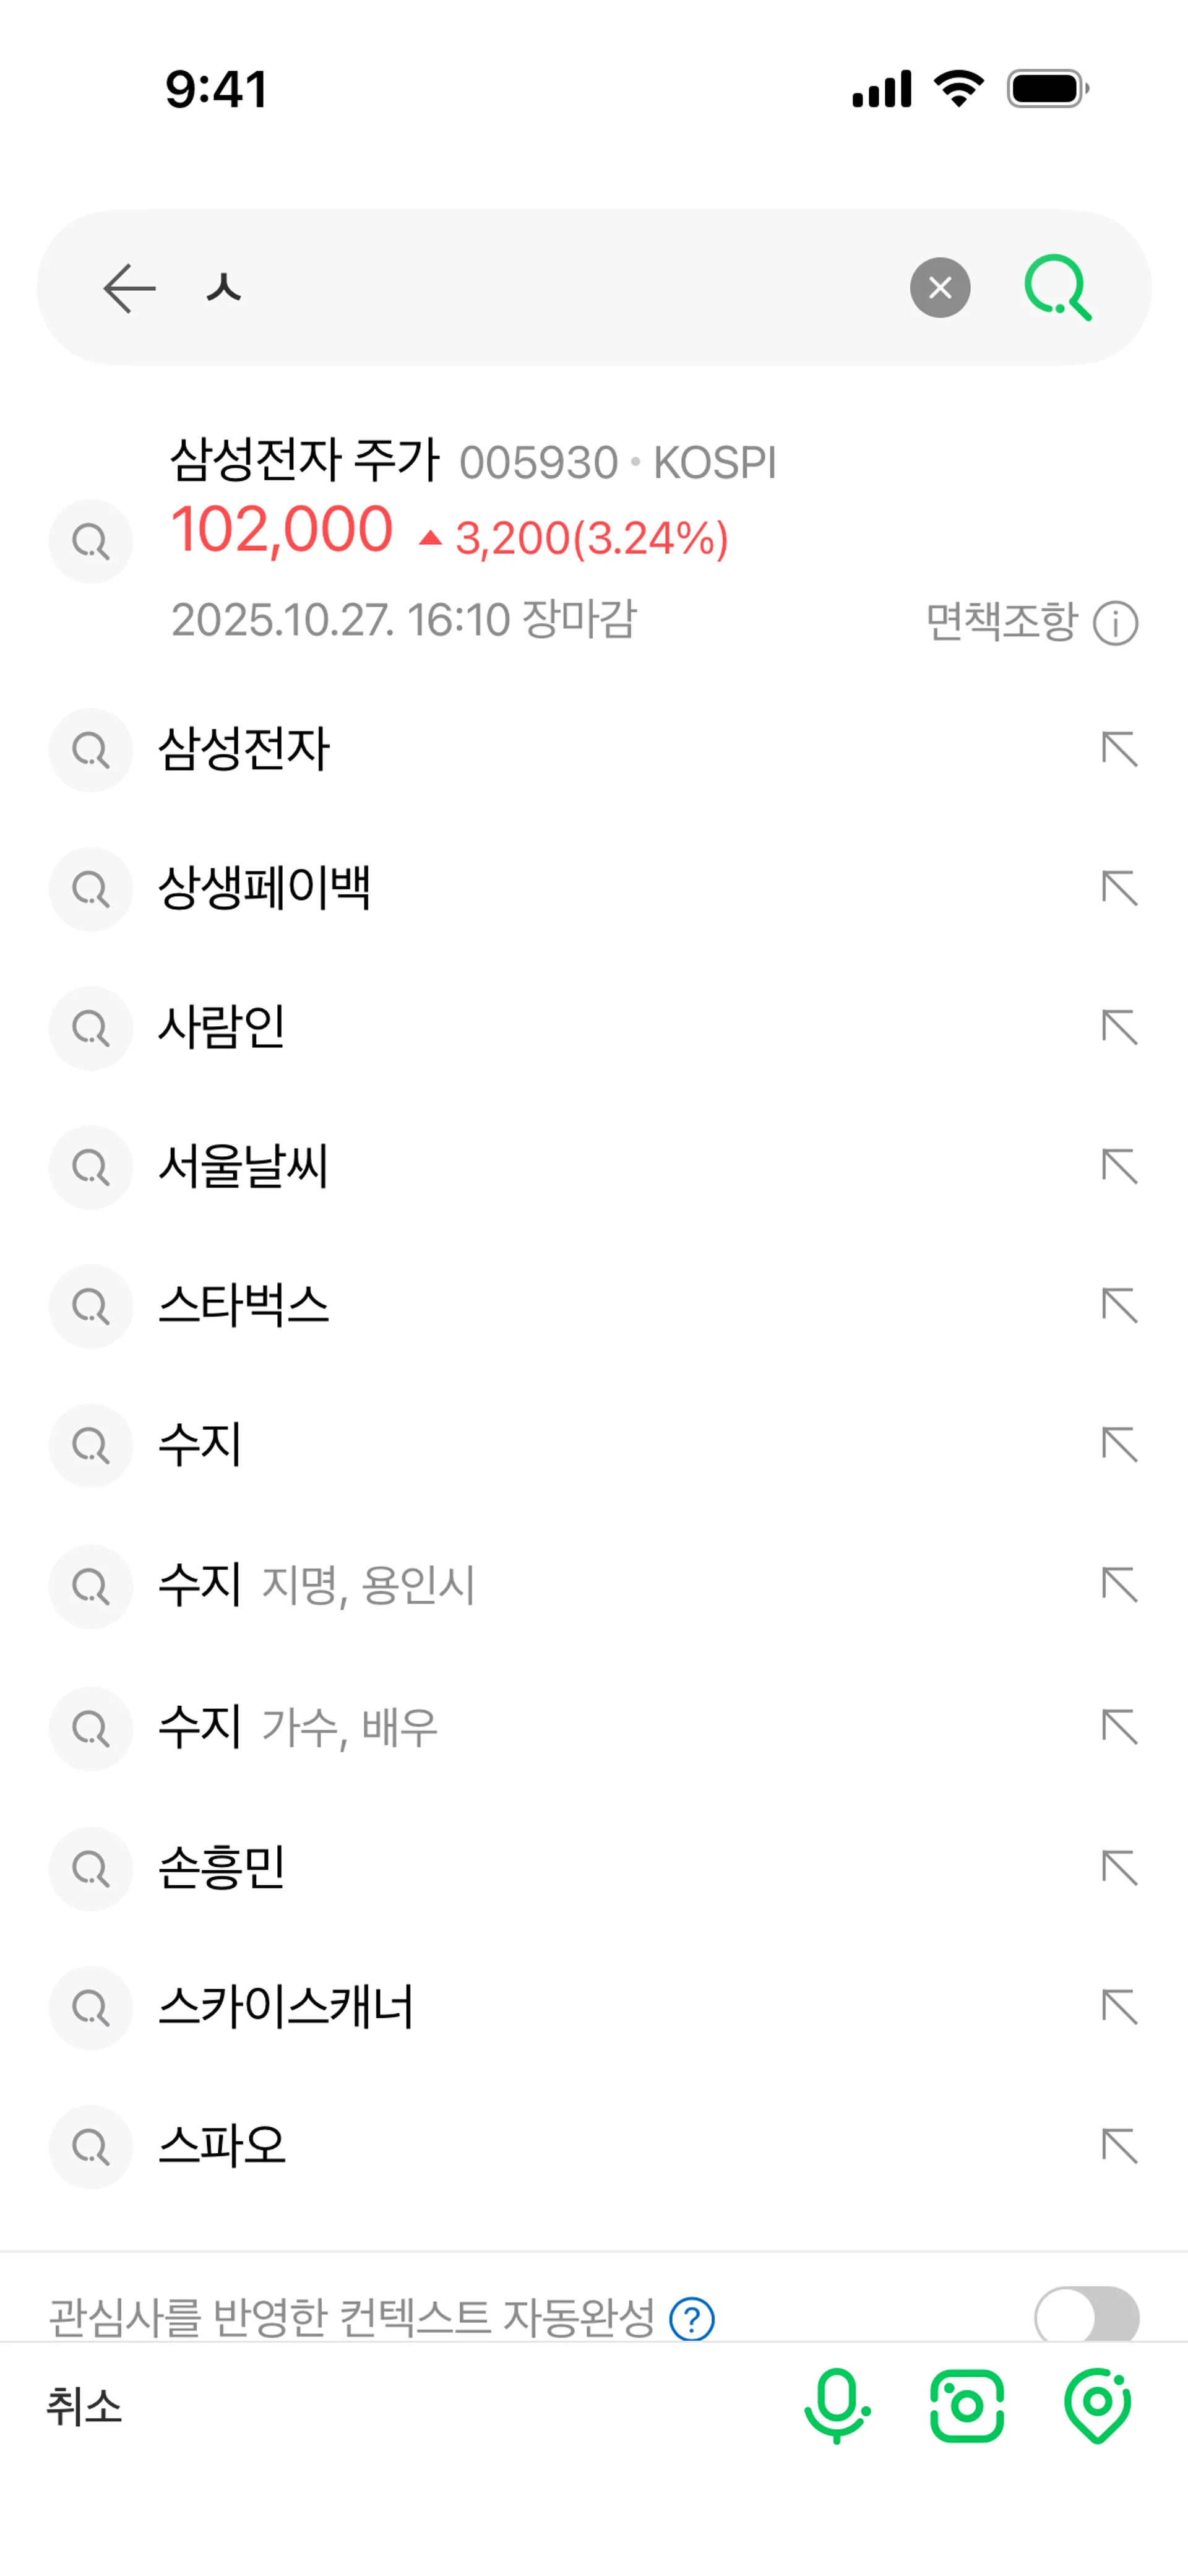Fill search with 삼성전자 using arrow

[x=1119, y=749]
